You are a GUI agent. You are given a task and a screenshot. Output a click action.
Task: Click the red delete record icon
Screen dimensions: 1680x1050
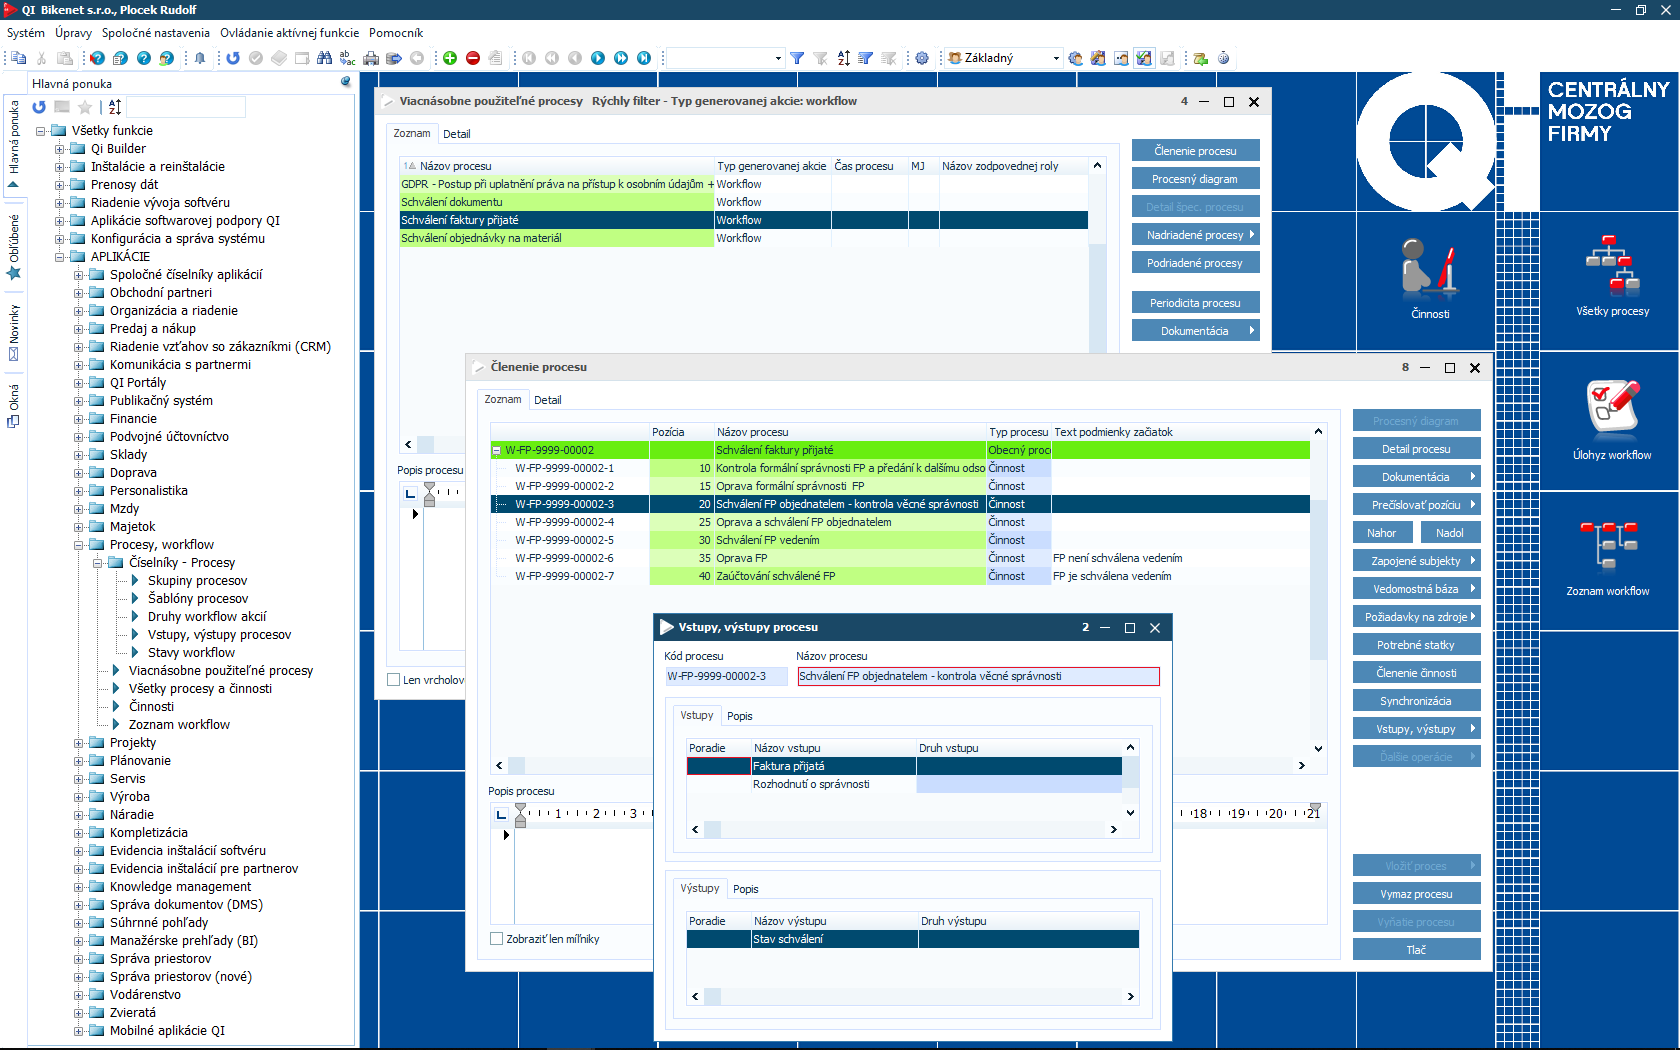coord(473,58)
